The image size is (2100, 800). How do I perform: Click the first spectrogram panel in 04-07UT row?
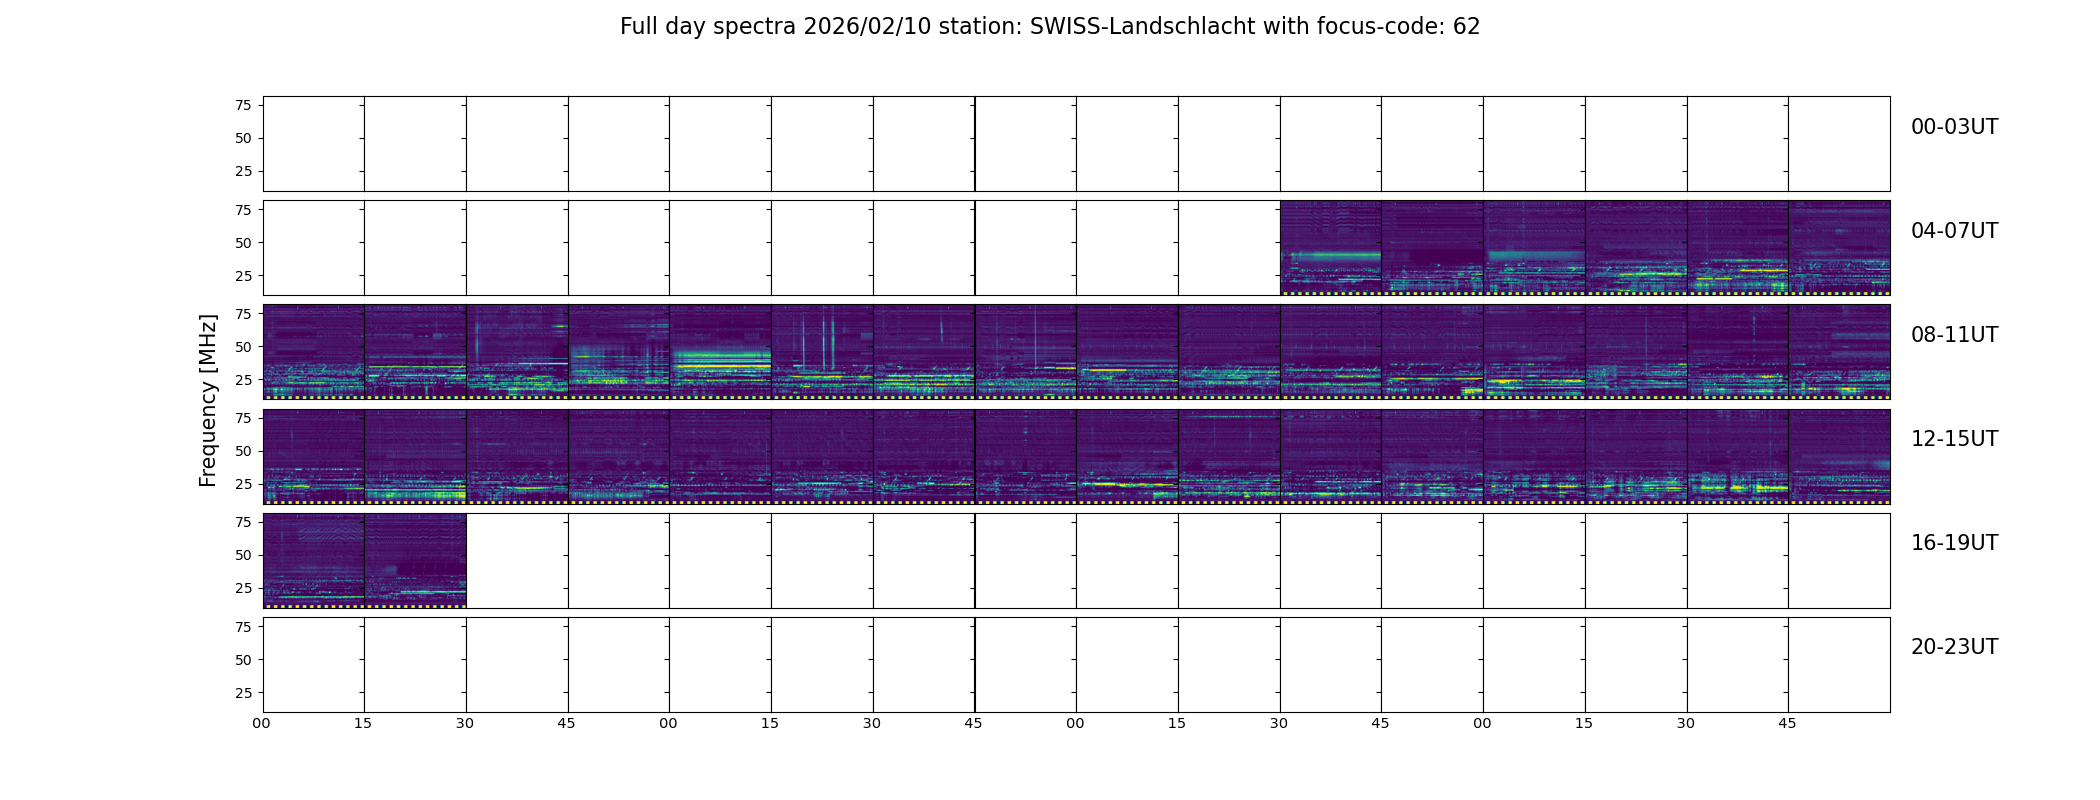point(1330,247)
